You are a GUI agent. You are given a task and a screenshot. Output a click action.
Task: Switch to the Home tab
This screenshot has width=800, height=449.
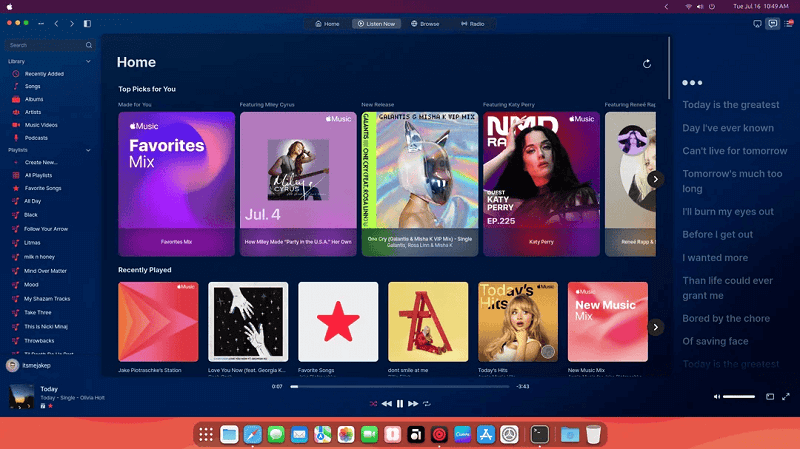click(327, 24)
